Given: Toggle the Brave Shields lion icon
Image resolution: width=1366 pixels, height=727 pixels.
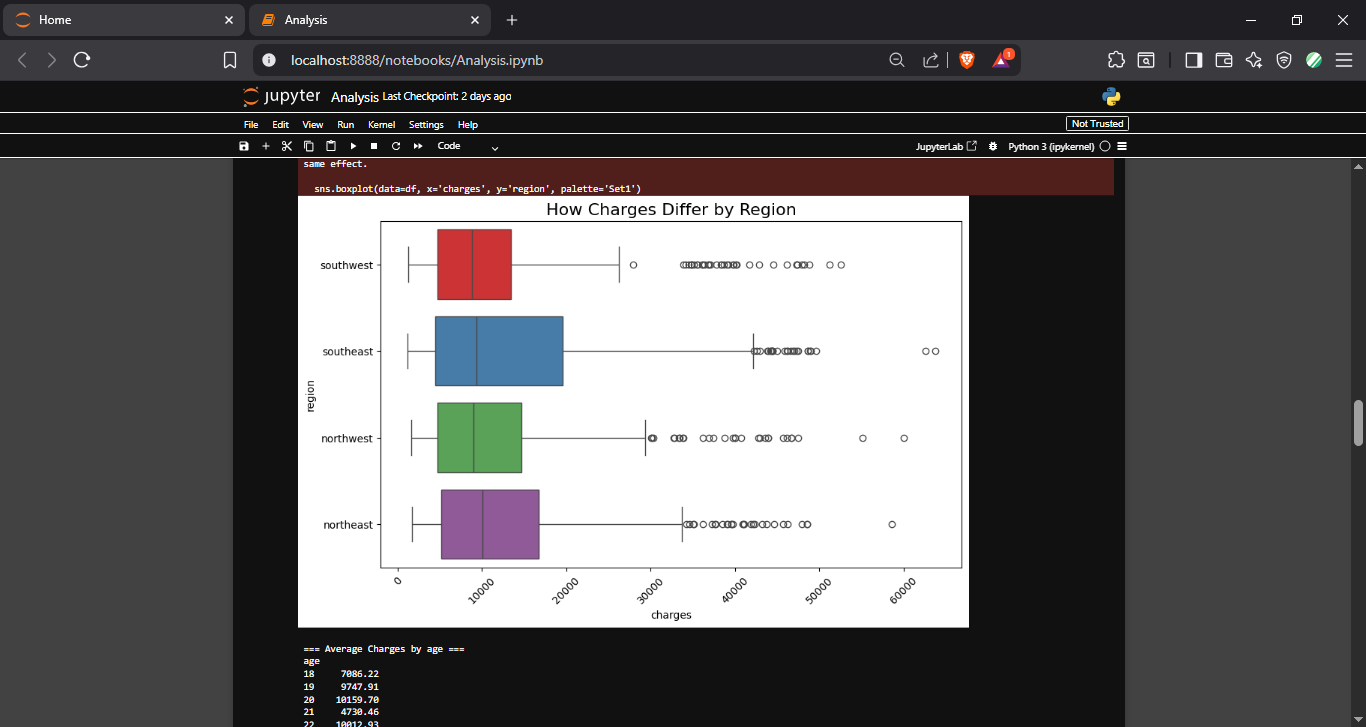Looking at the screenshot, I should point(967,60).
